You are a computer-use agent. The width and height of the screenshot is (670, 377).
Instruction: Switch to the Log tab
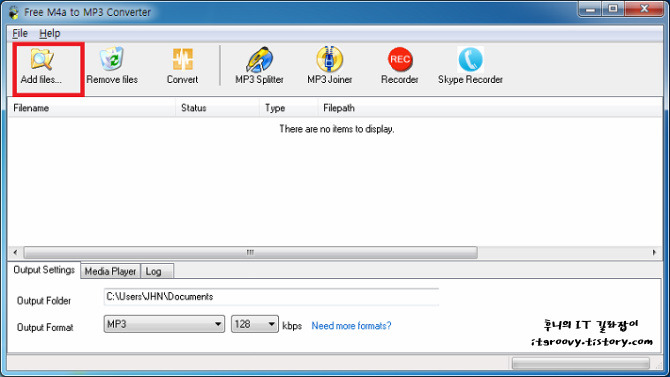(x=157, y=271)
